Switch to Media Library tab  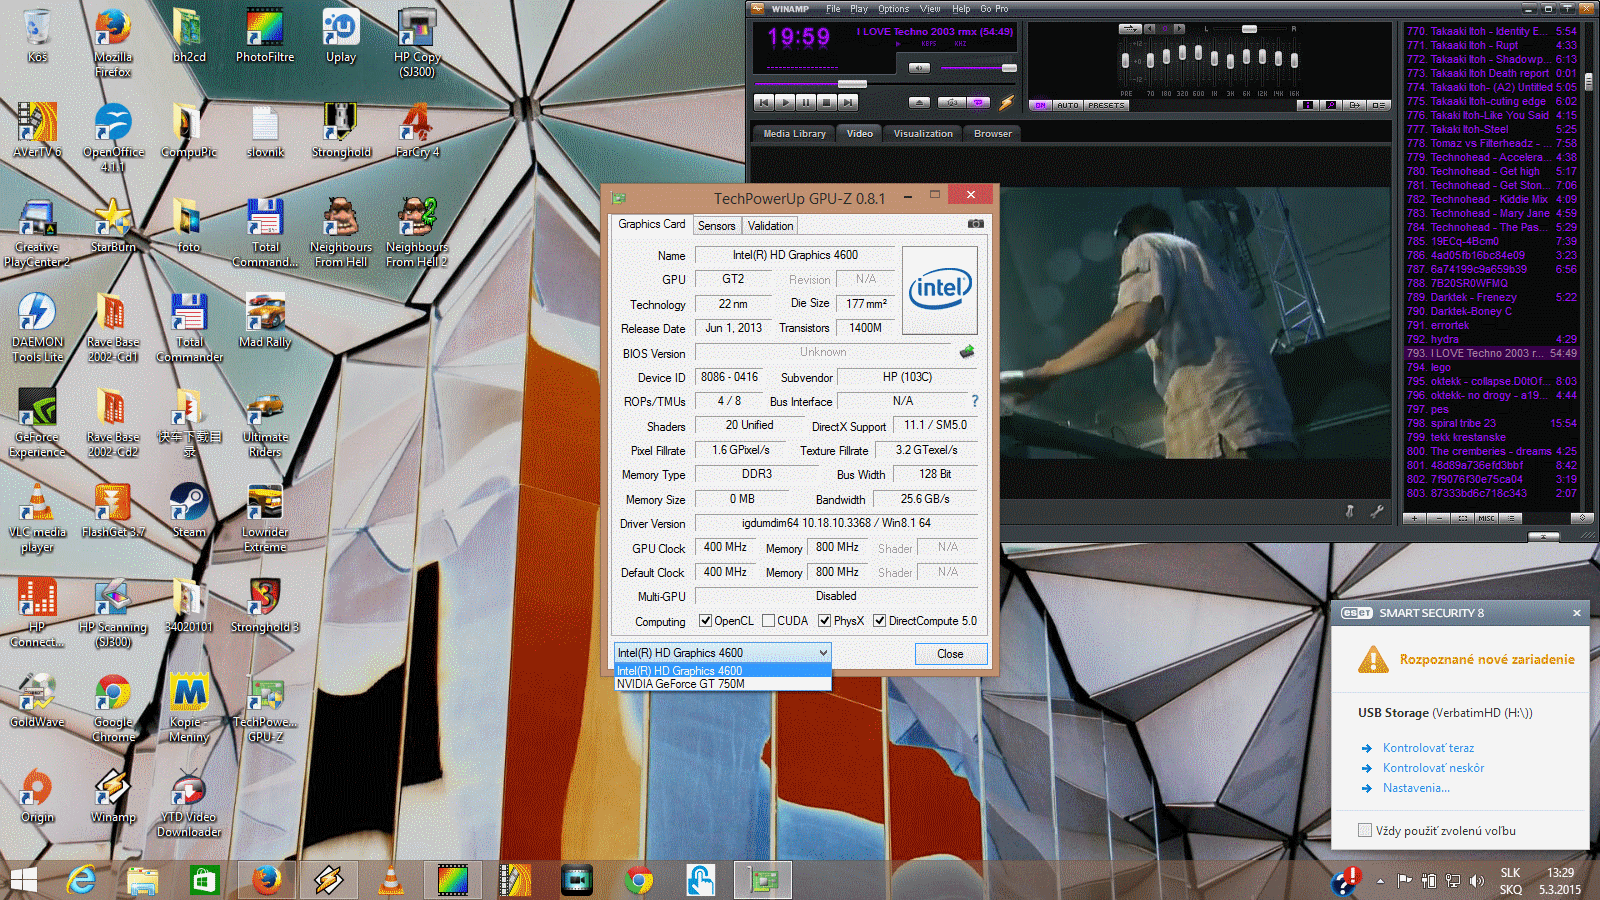pos(795,133)
